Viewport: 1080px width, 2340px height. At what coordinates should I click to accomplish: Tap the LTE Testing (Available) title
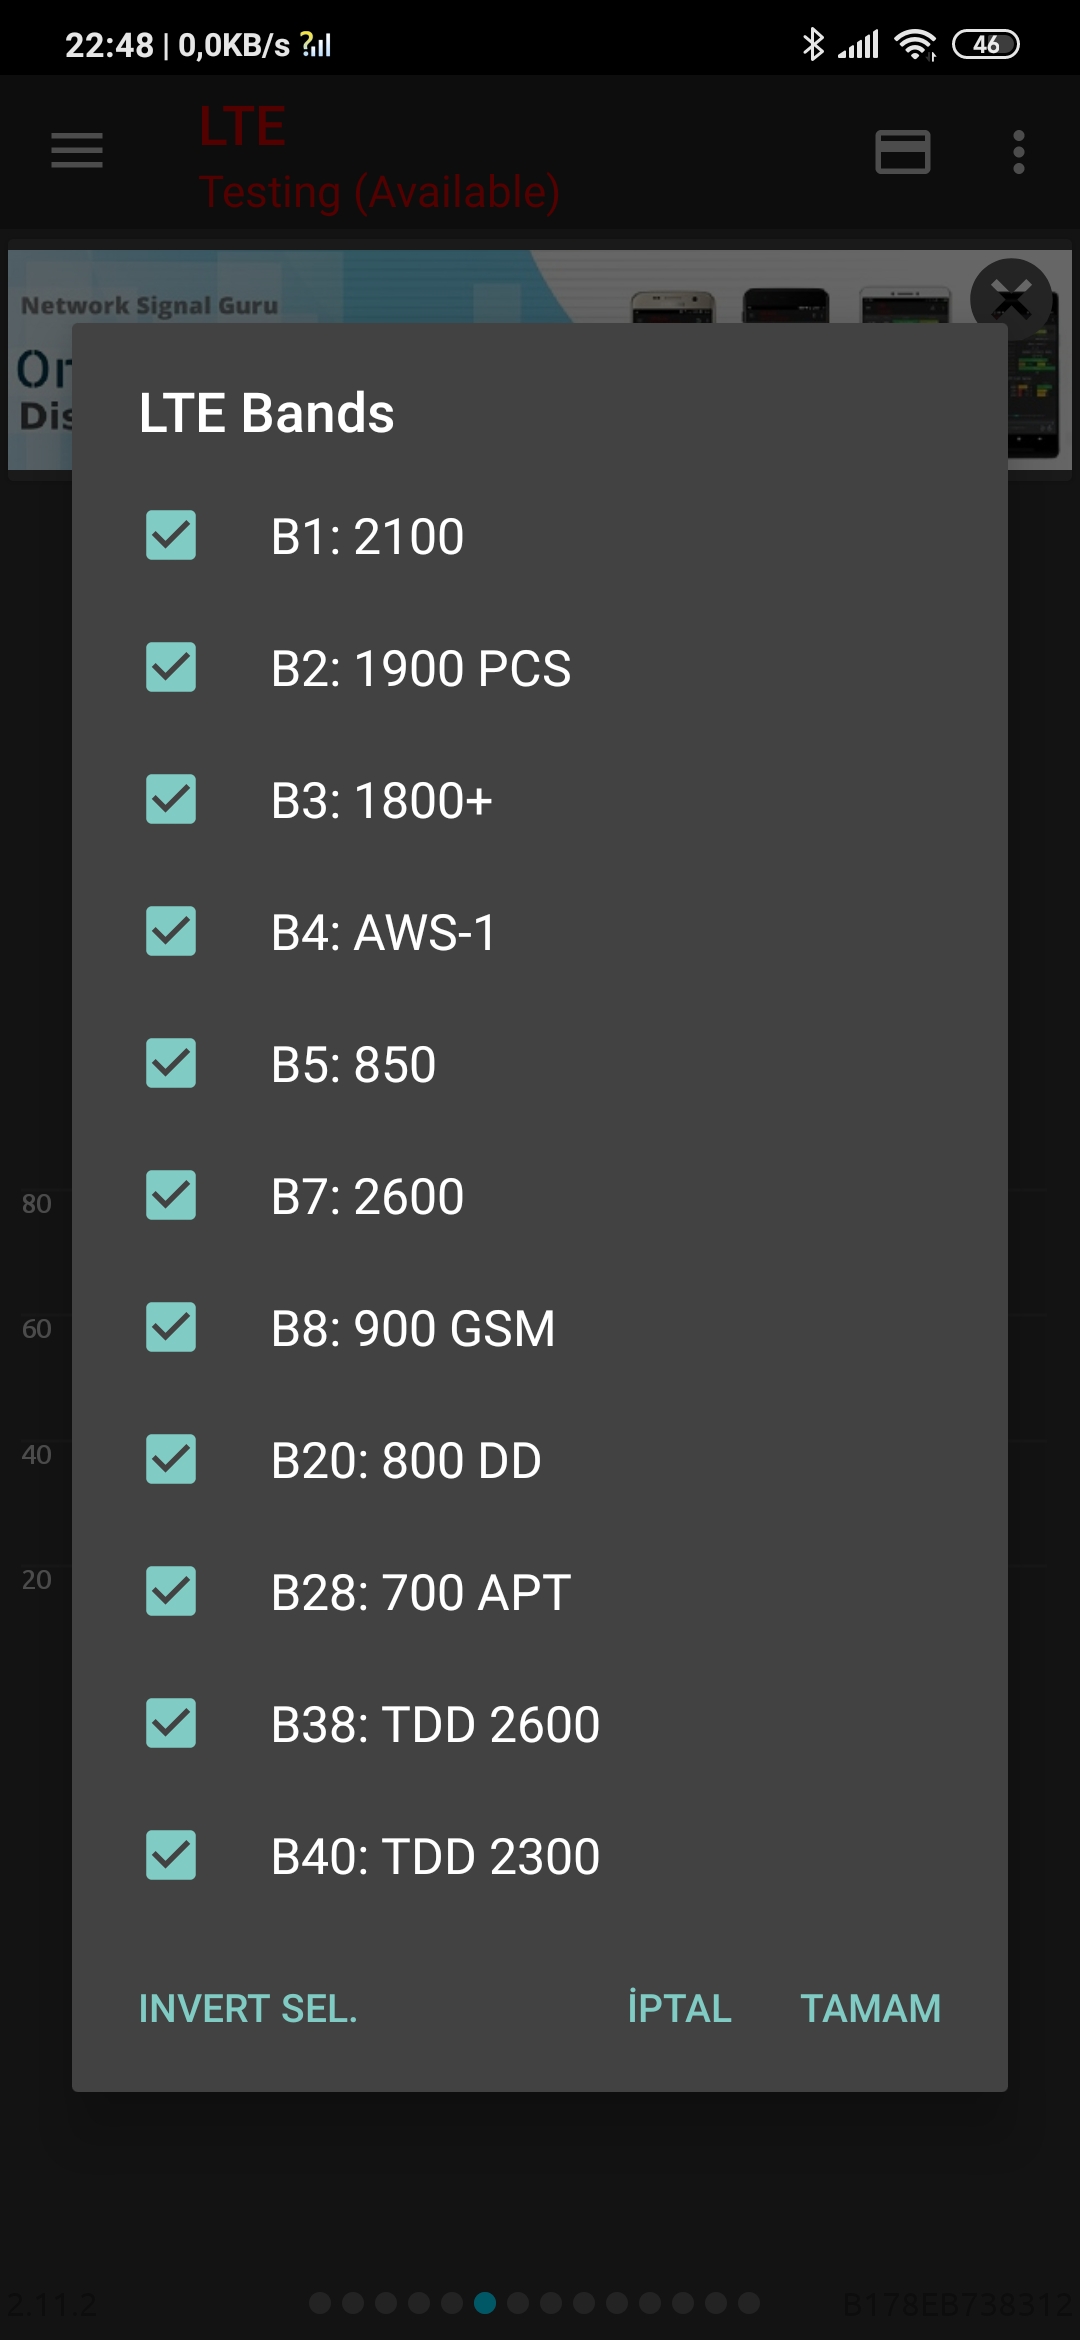tap(379, 158)
